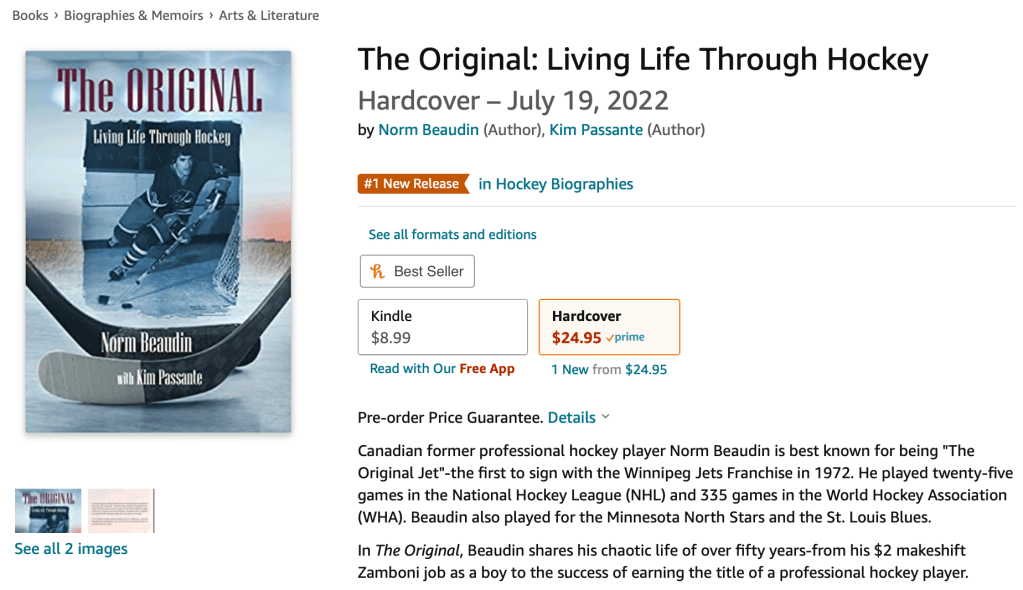
Task: Go to Biographies & Memoirs breadcrumb
Action: coord(133,15)
